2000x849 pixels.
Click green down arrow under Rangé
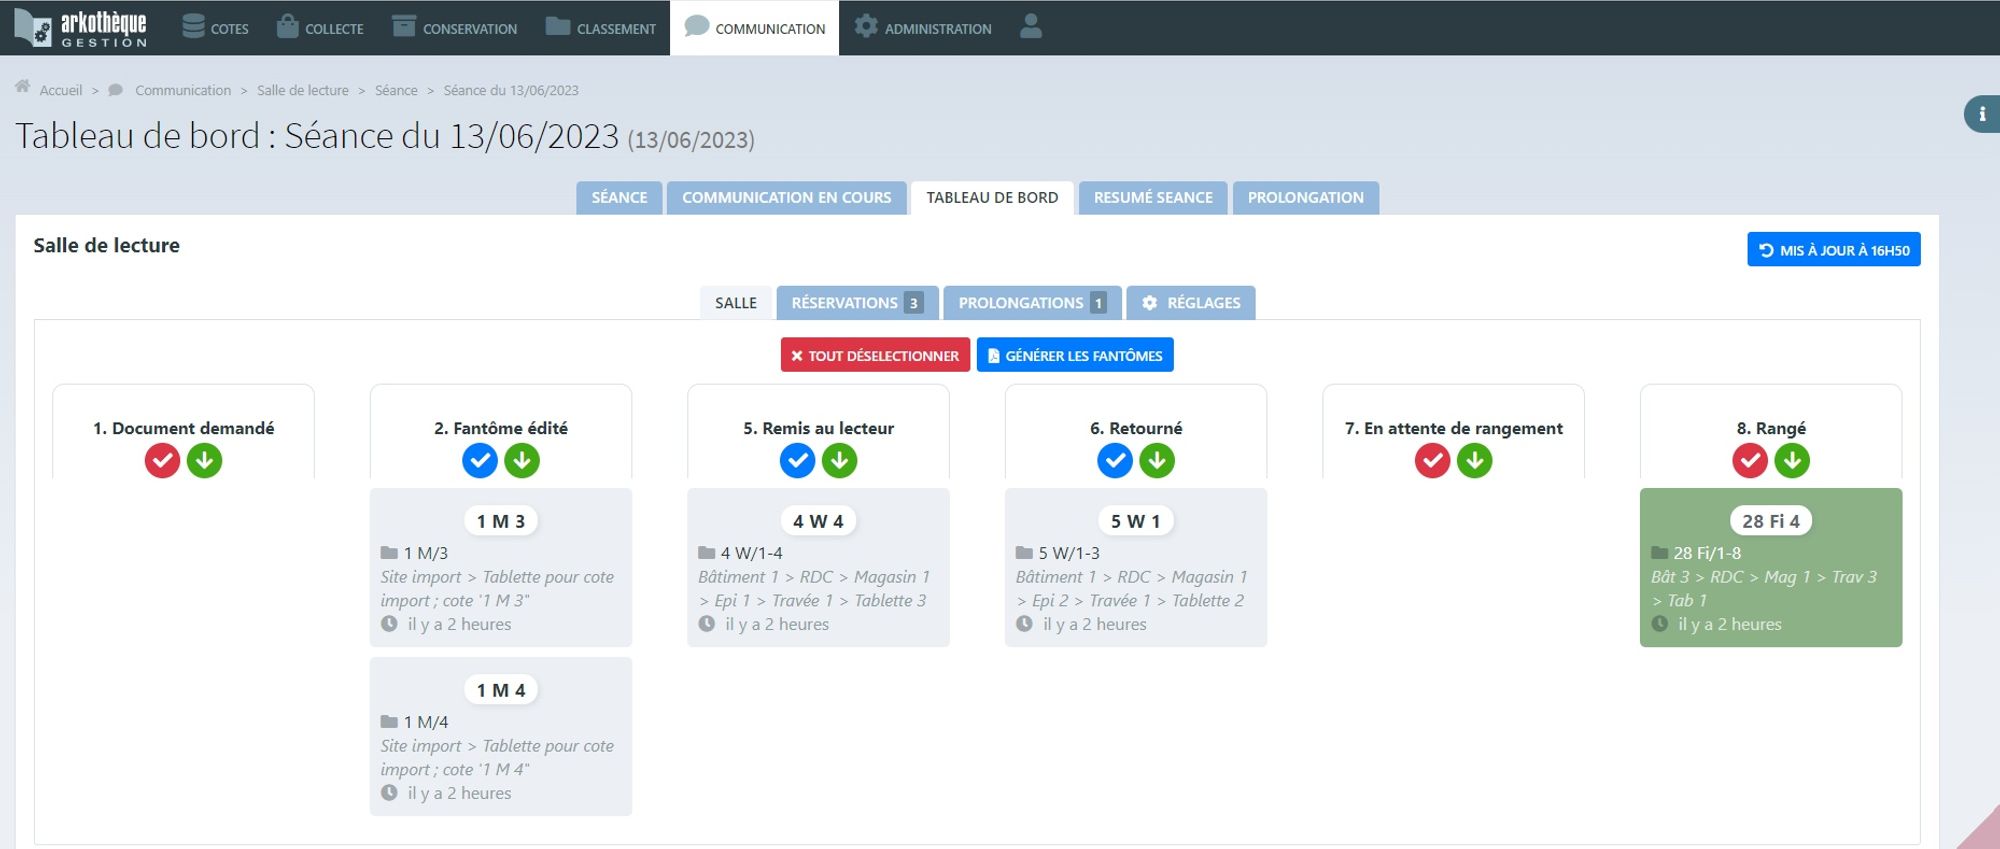(x=1792, y=461)
